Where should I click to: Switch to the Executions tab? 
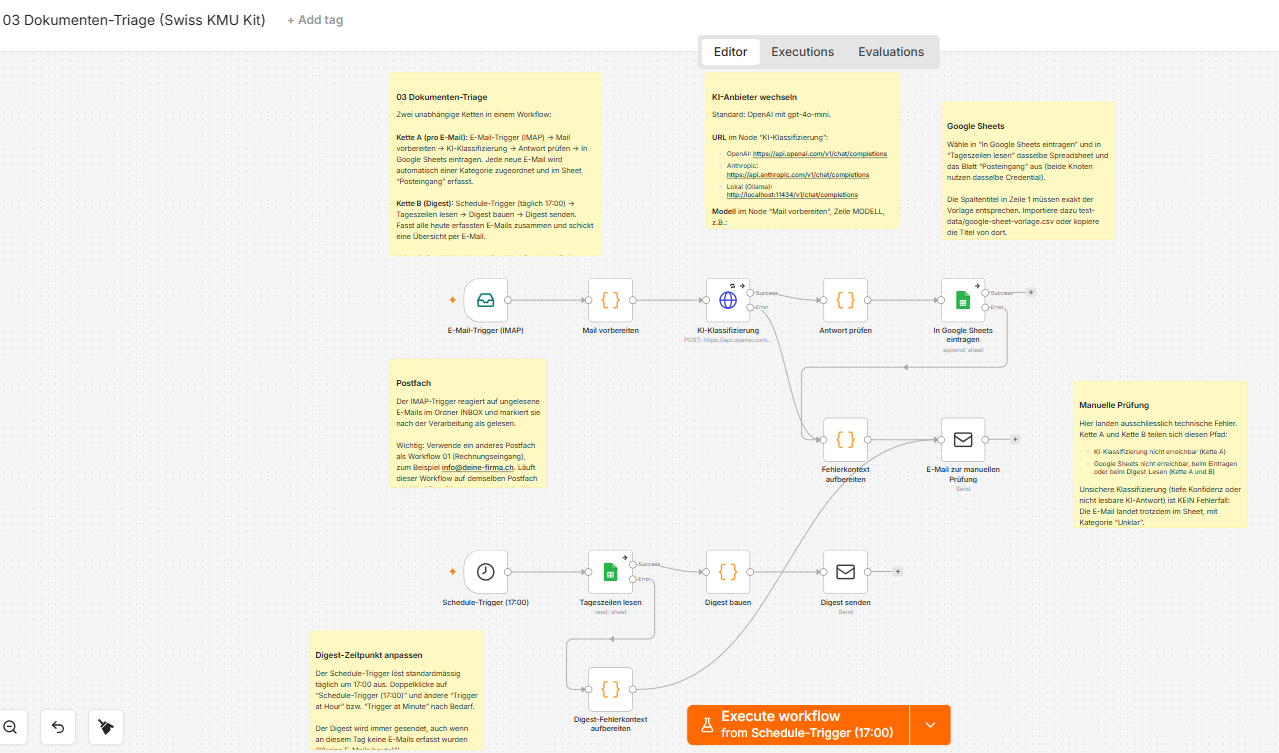[802, 52]
